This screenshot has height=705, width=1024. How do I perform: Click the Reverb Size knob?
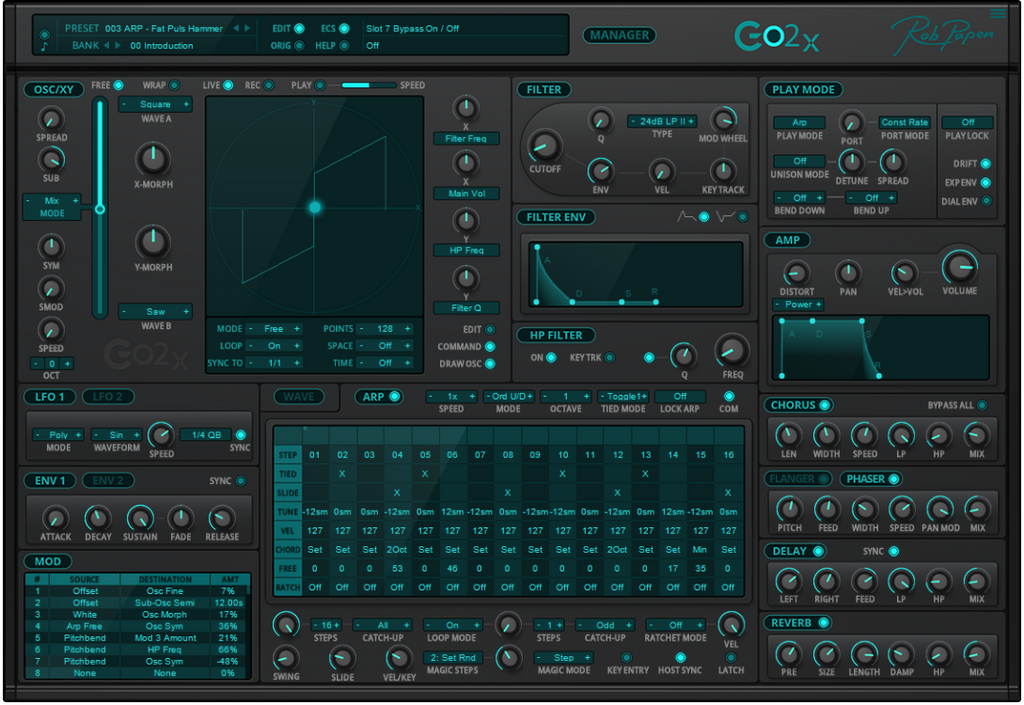tap(826, 653)
